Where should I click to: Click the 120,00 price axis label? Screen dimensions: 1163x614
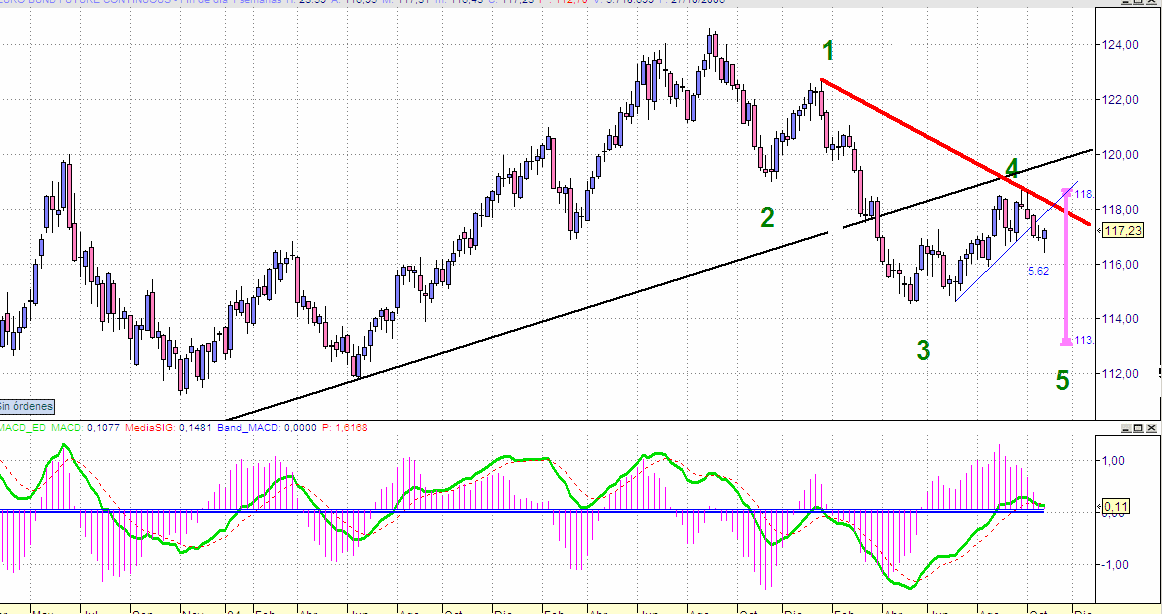click(x=1120, y=155)
